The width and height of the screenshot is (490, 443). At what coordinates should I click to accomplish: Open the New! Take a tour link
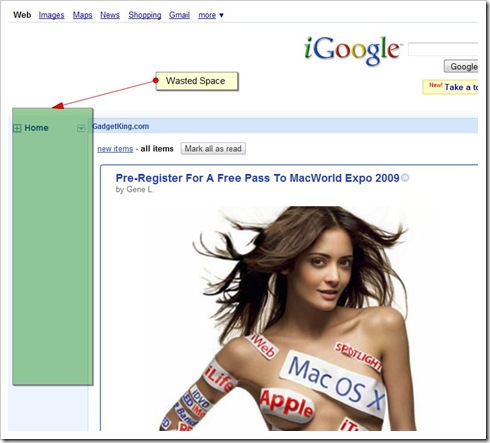coord(450,87)
